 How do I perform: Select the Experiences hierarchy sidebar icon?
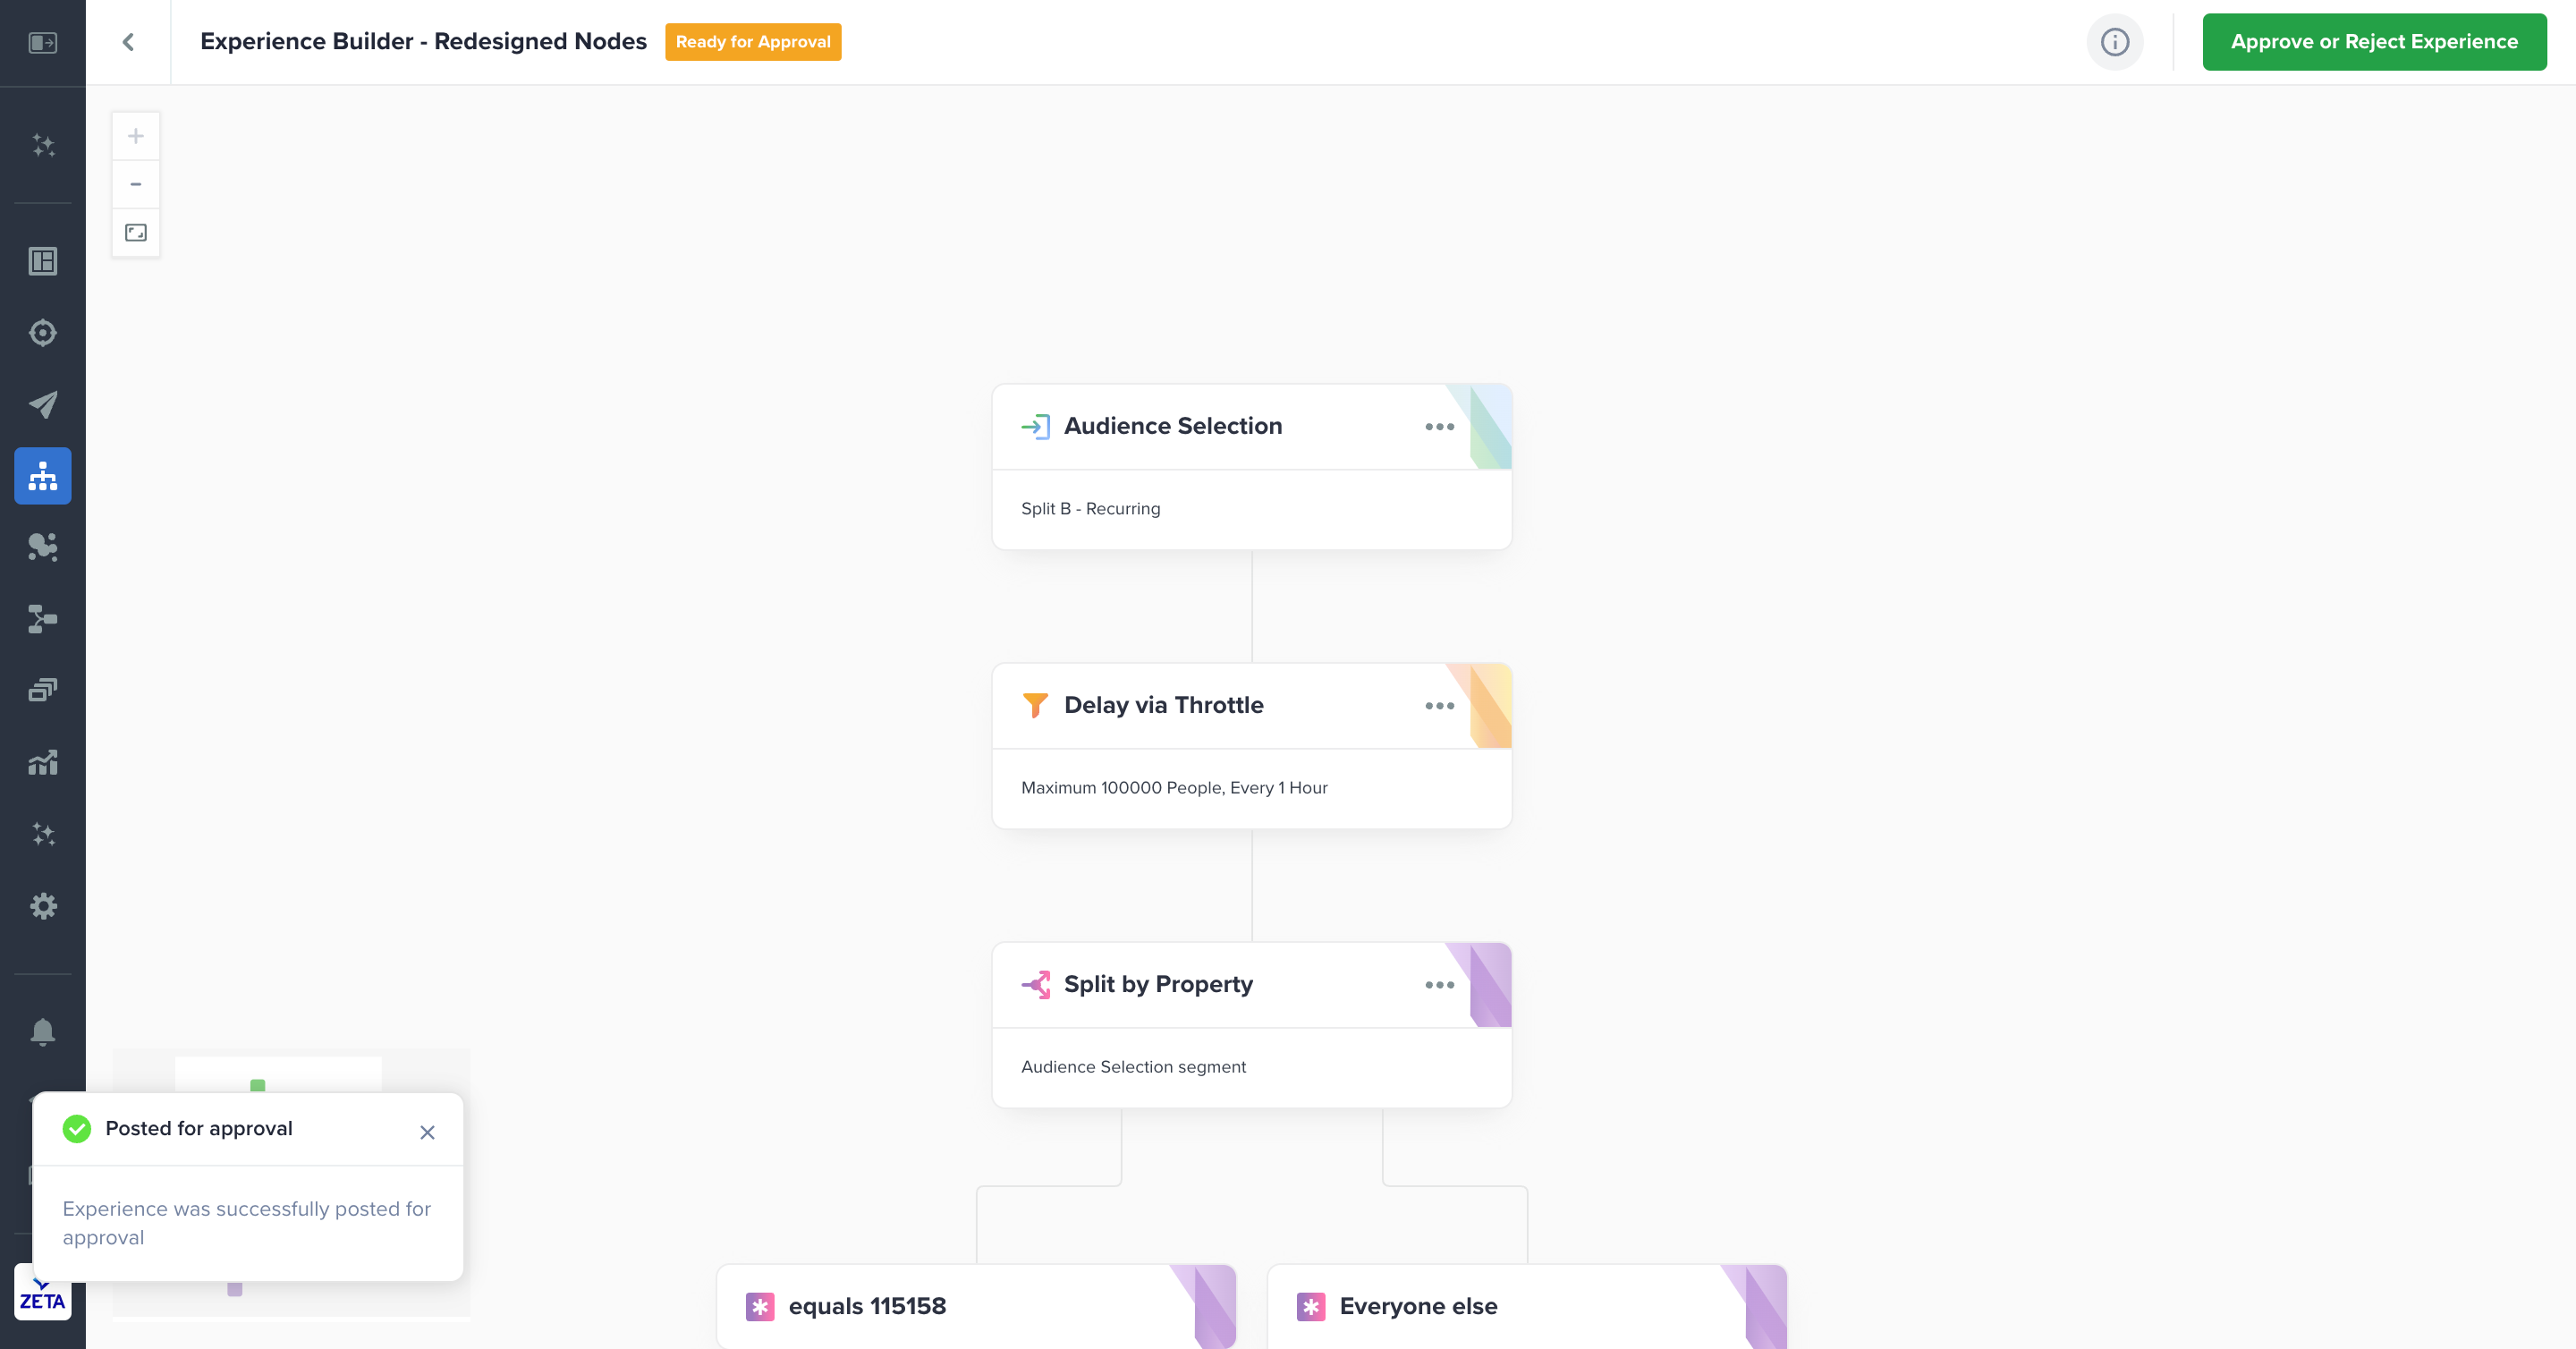(x=42, y=476)
